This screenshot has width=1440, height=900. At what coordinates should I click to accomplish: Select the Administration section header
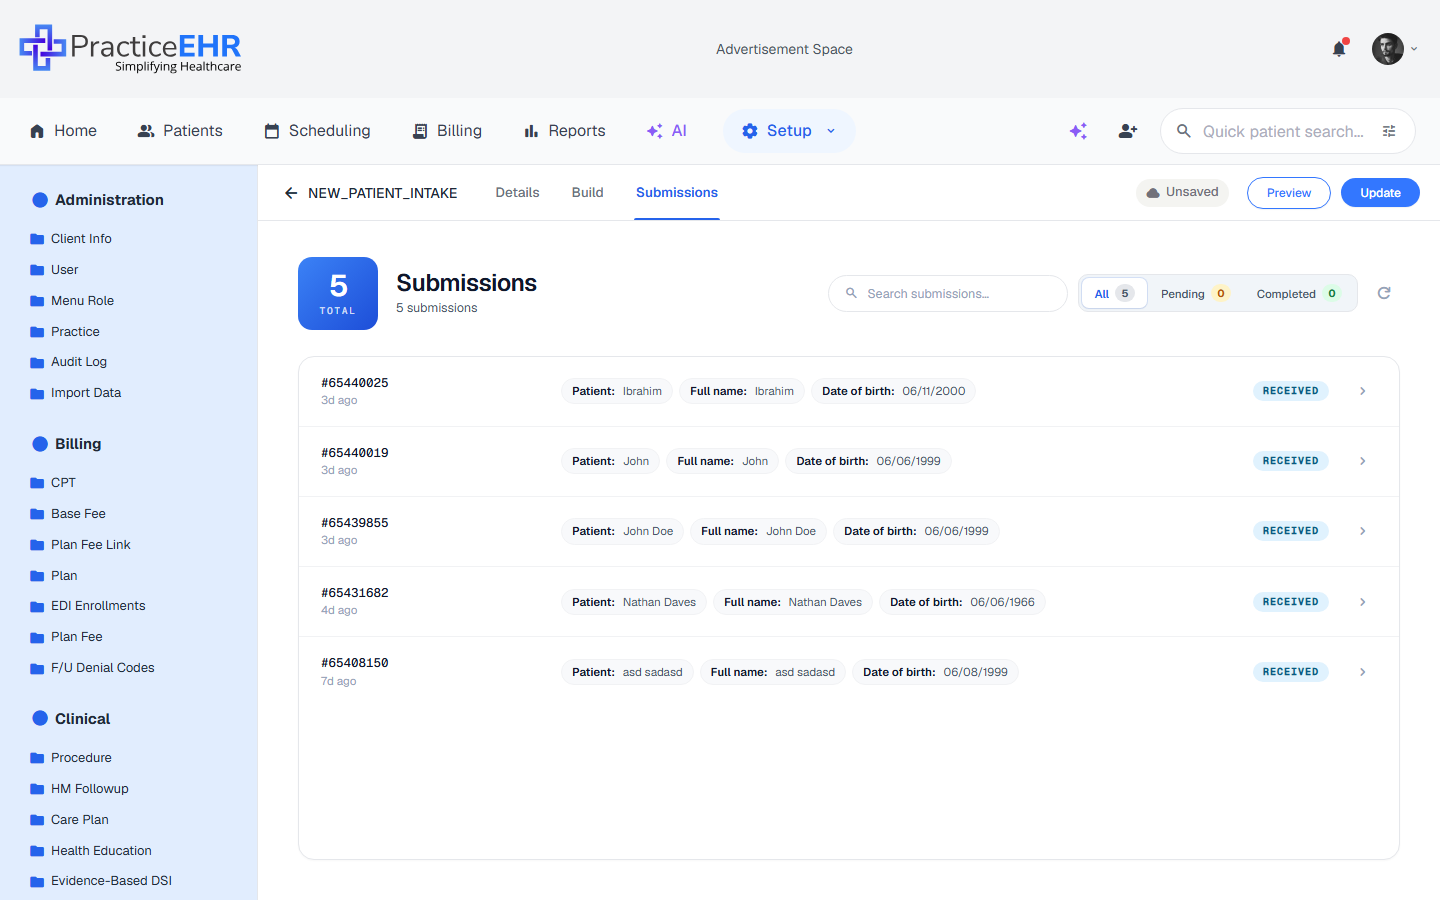(98, 200)
